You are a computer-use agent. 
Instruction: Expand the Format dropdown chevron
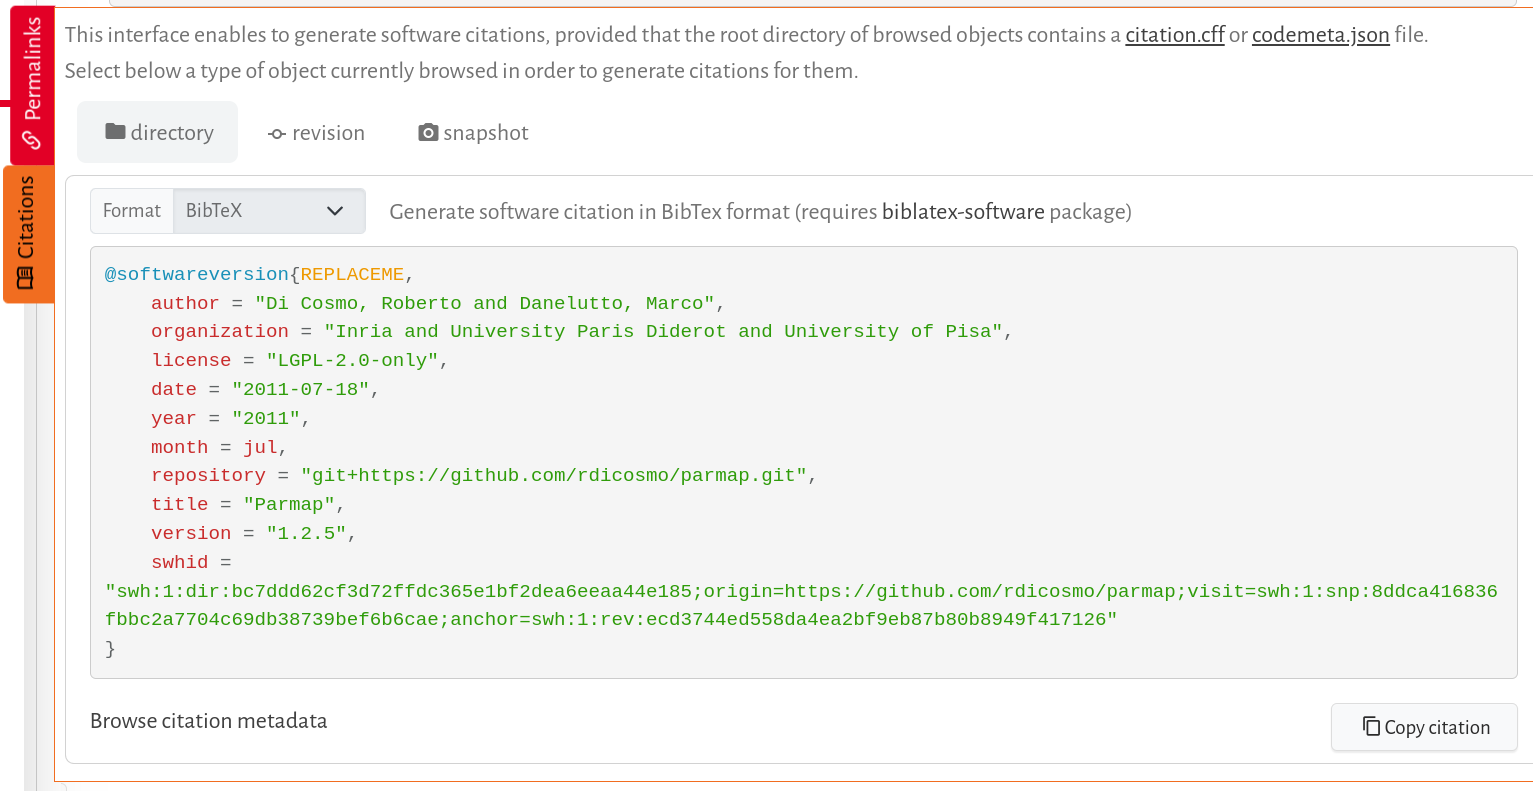point(335,211)
